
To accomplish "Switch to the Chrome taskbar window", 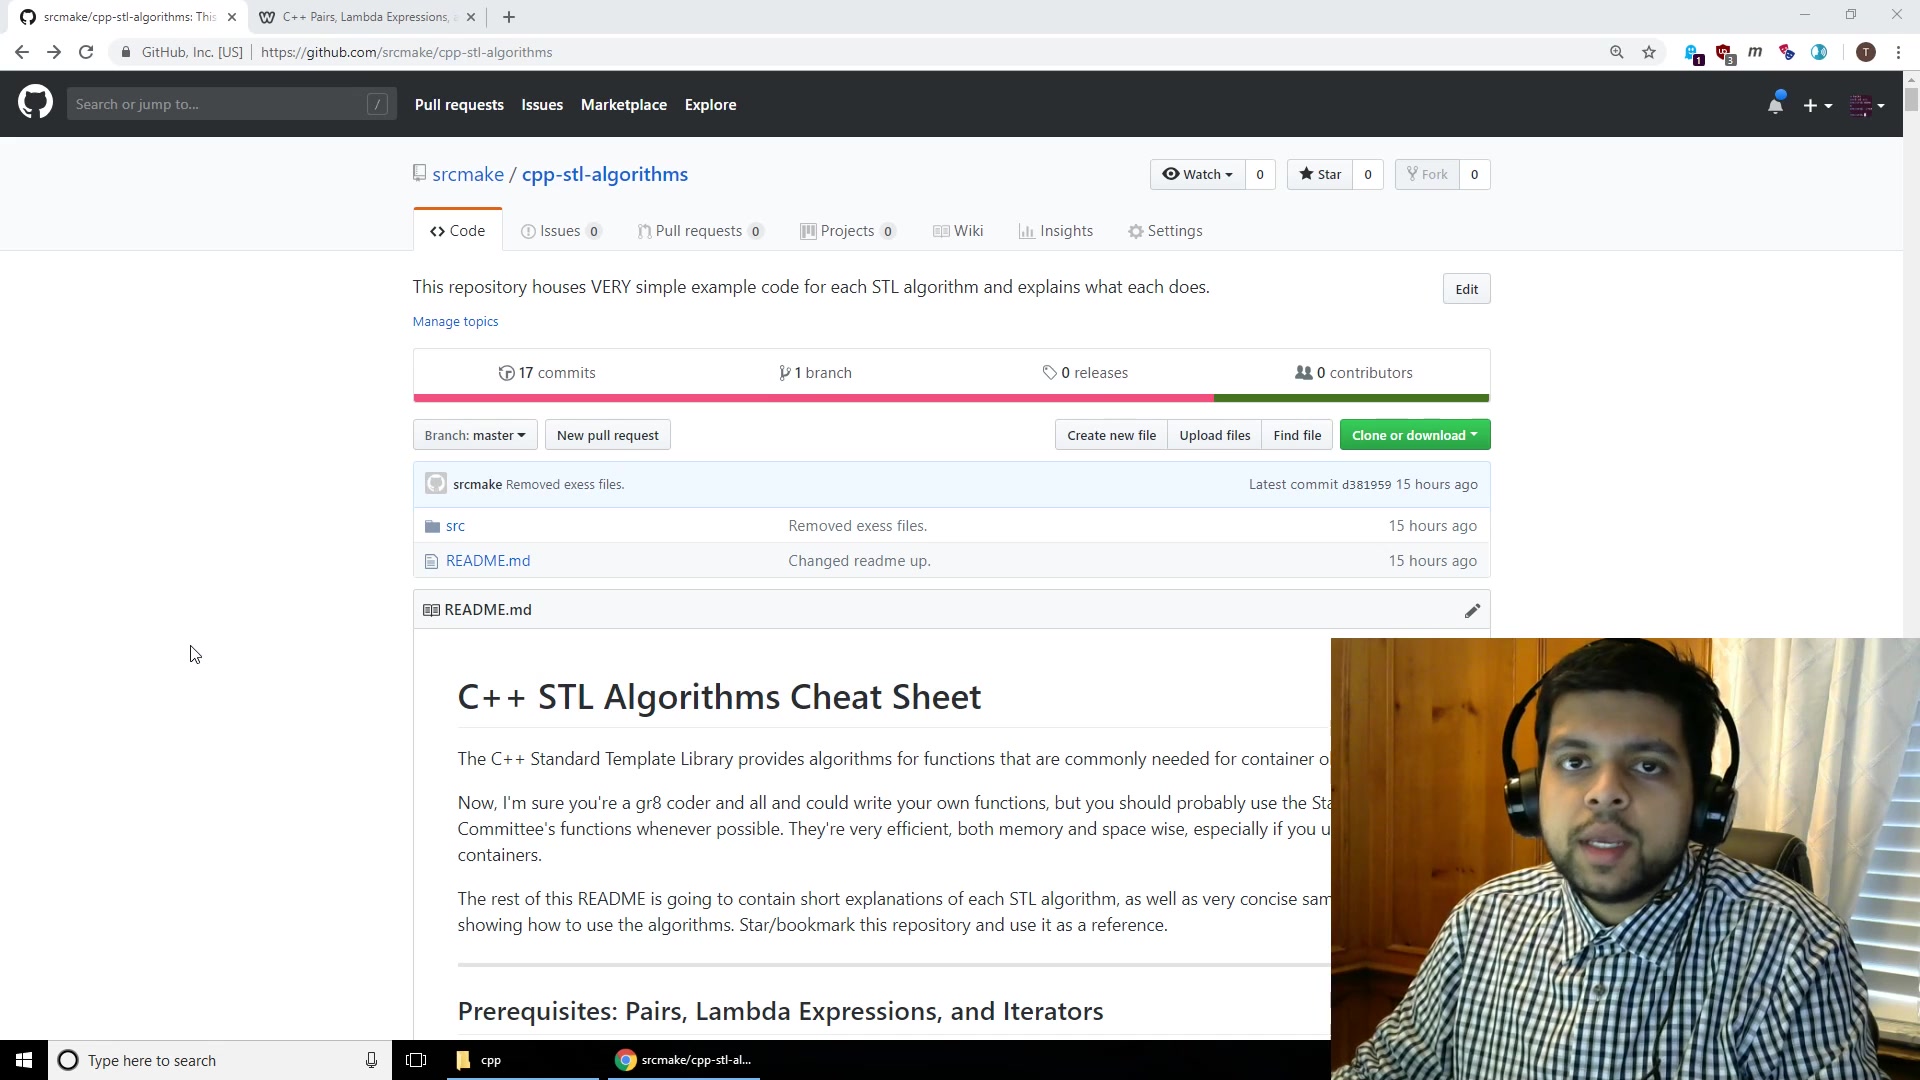I will (685, 1060).
